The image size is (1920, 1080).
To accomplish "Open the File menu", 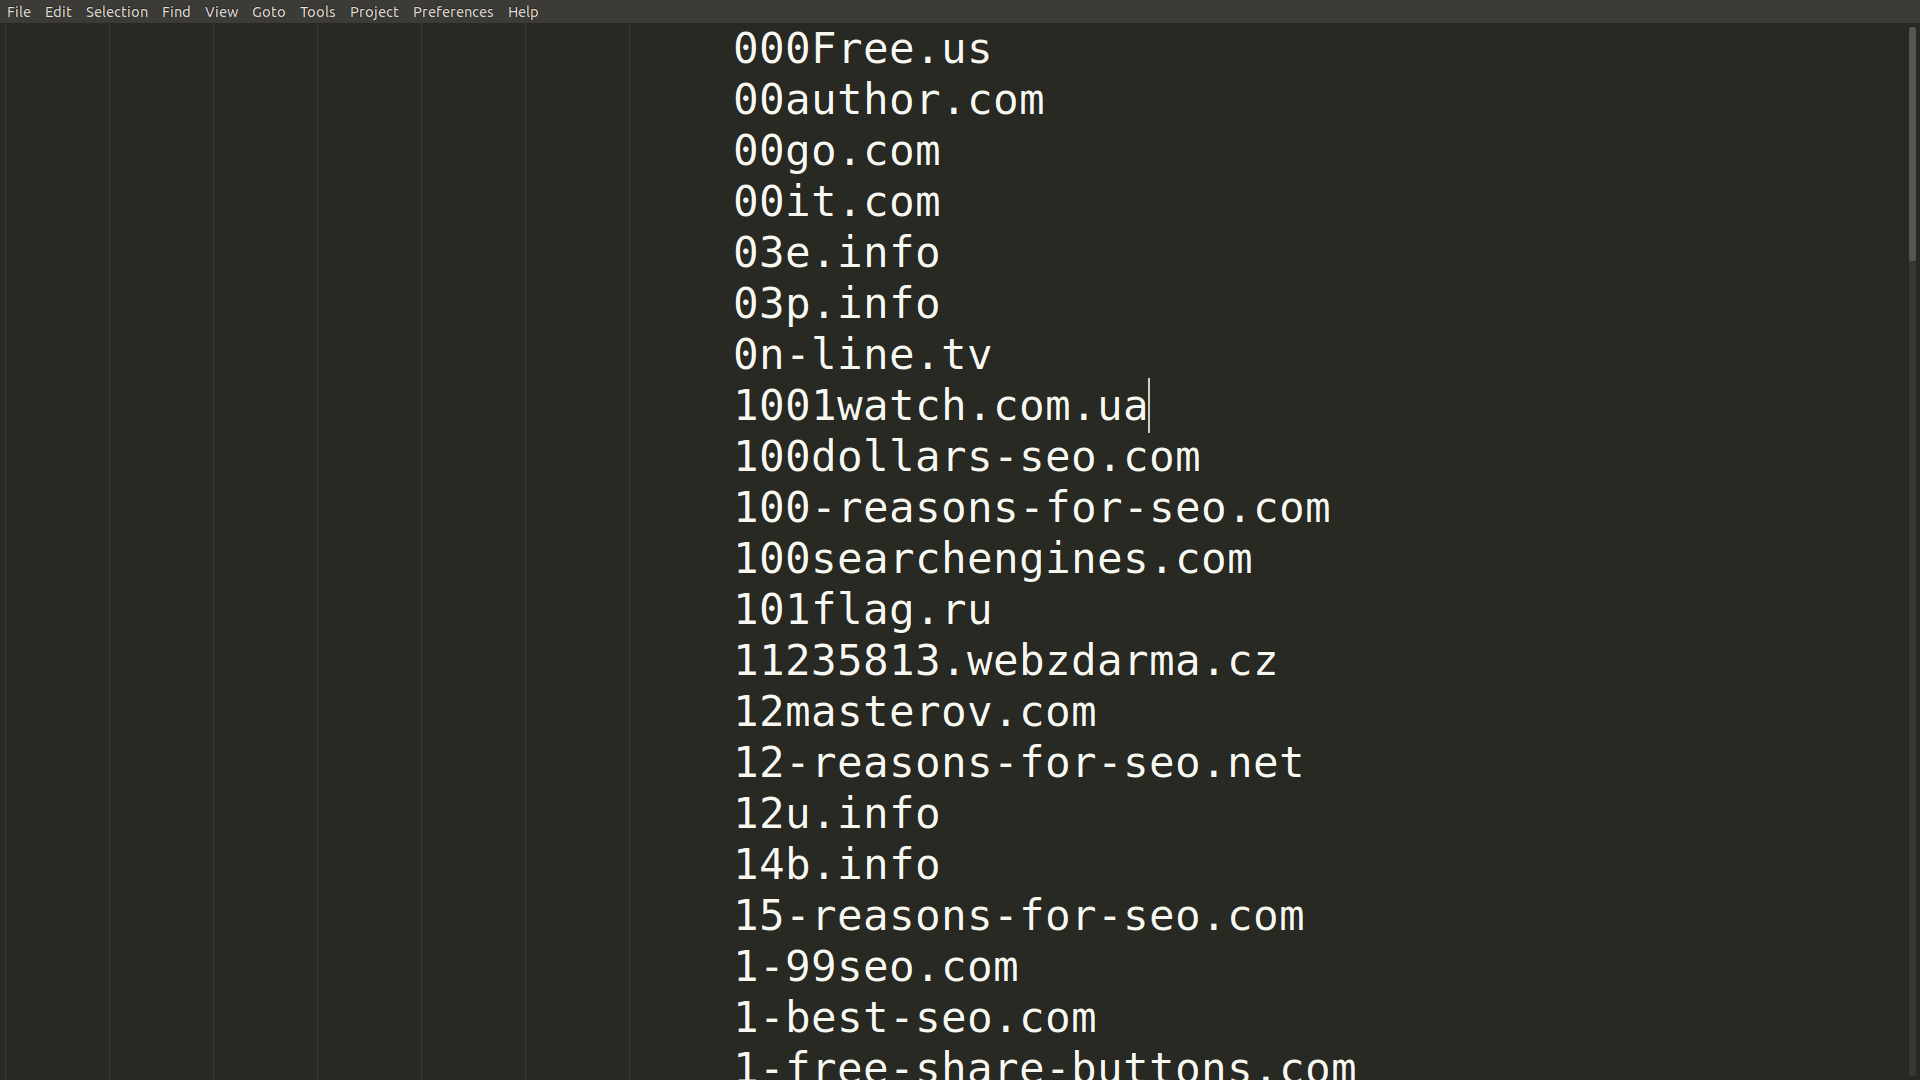I will [x=18, y=11].
